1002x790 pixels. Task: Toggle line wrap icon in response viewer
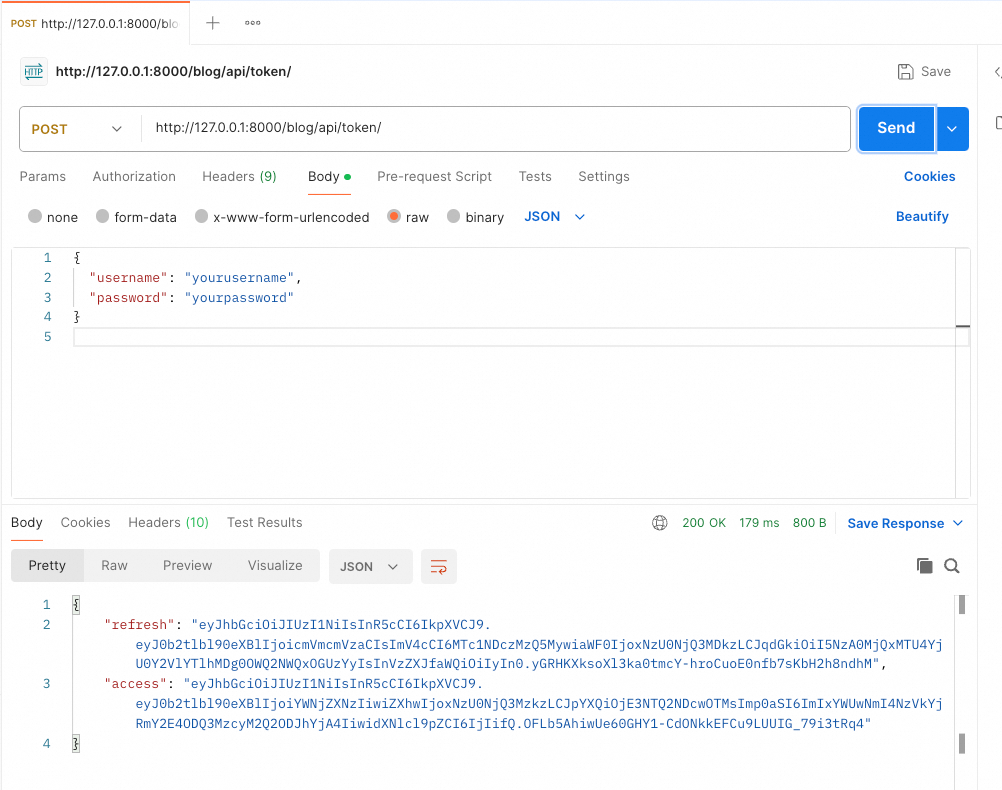point(438,566)
